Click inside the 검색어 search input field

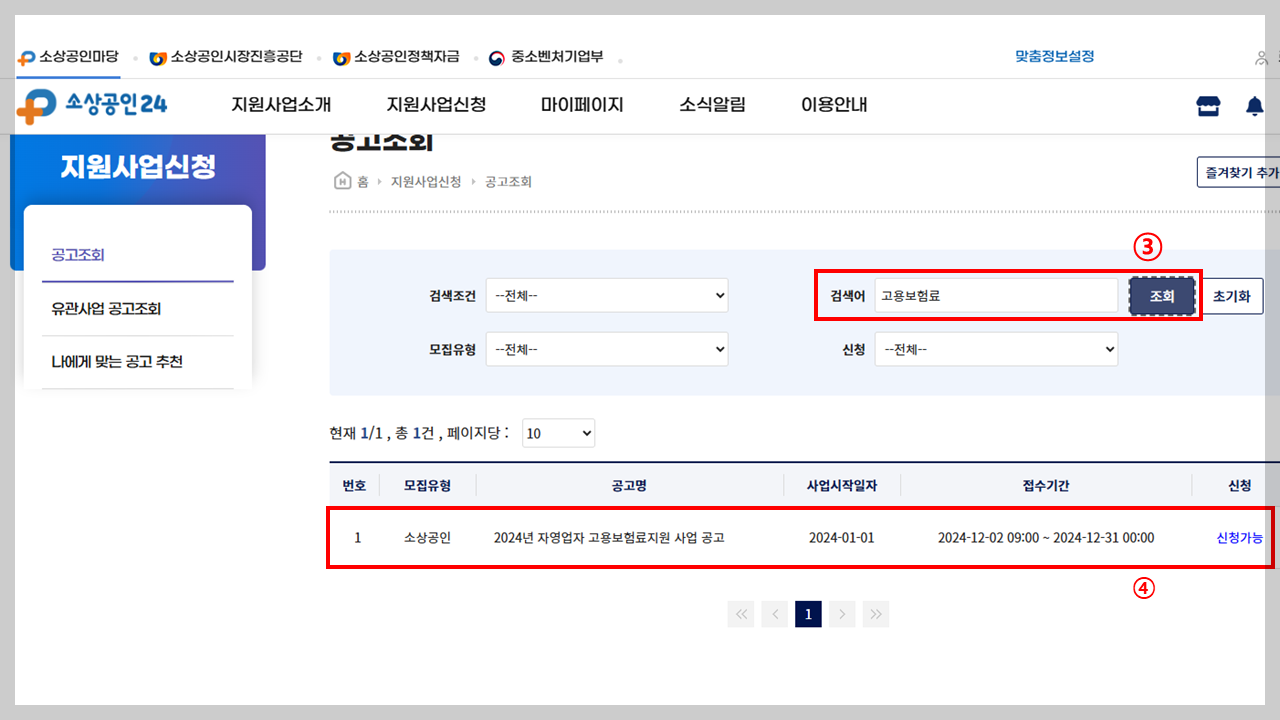point(997,295)
